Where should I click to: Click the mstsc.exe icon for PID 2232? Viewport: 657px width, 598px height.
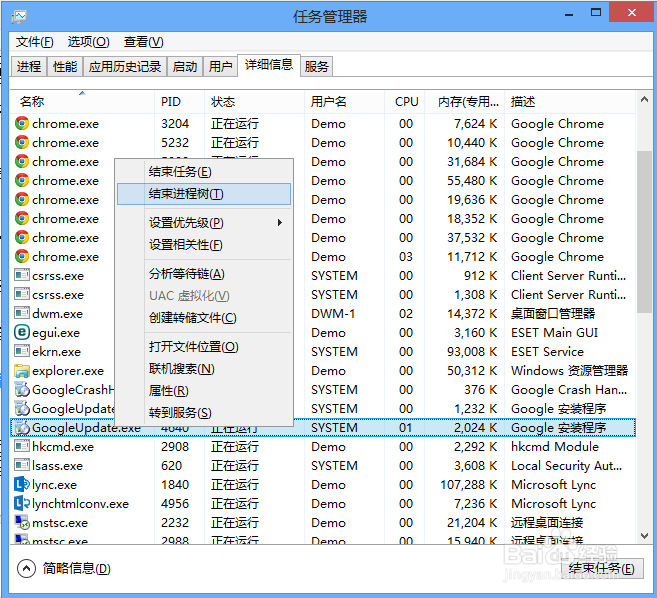[22, 522]
